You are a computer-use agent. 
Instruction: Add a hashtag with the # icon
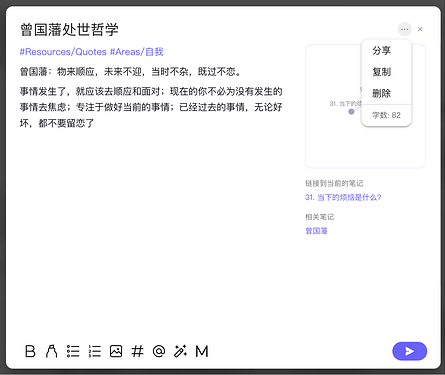pos(137,351)
